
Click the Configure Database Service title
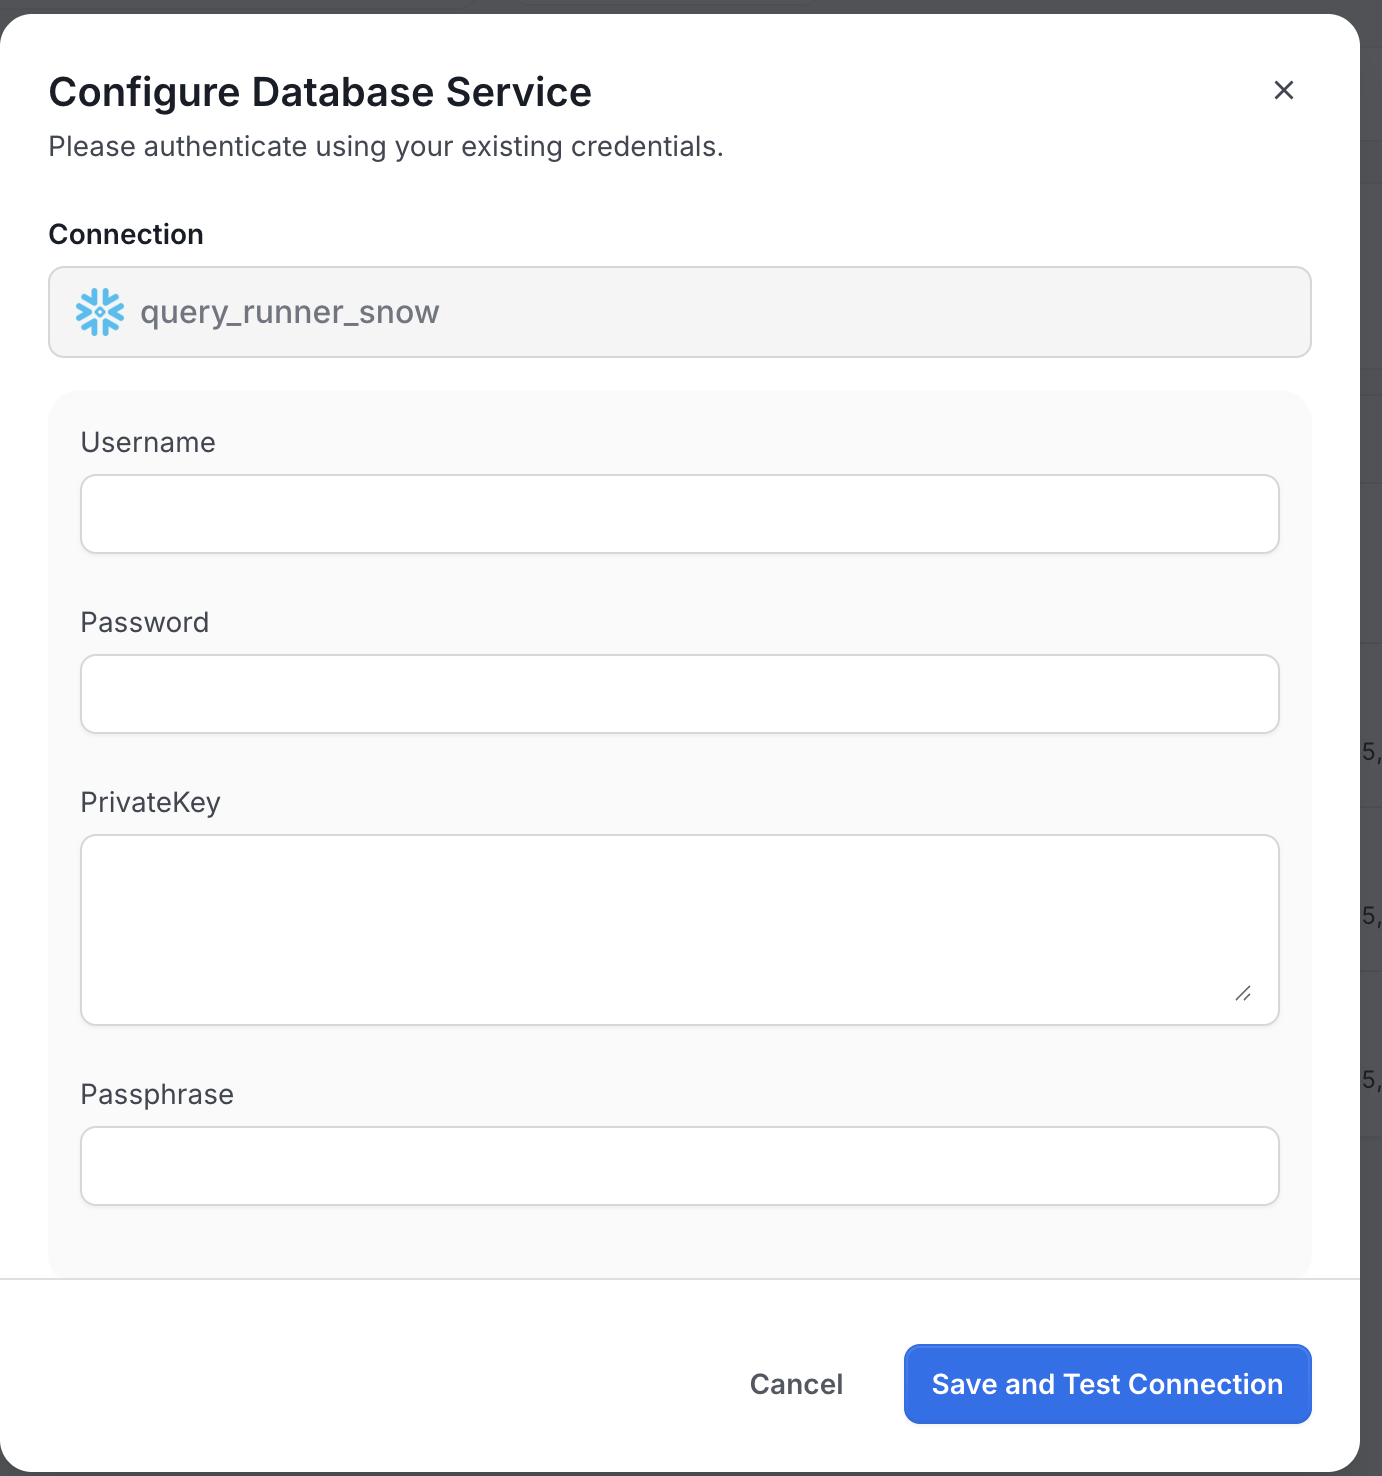pyautogui.click(x=320, y=91)
